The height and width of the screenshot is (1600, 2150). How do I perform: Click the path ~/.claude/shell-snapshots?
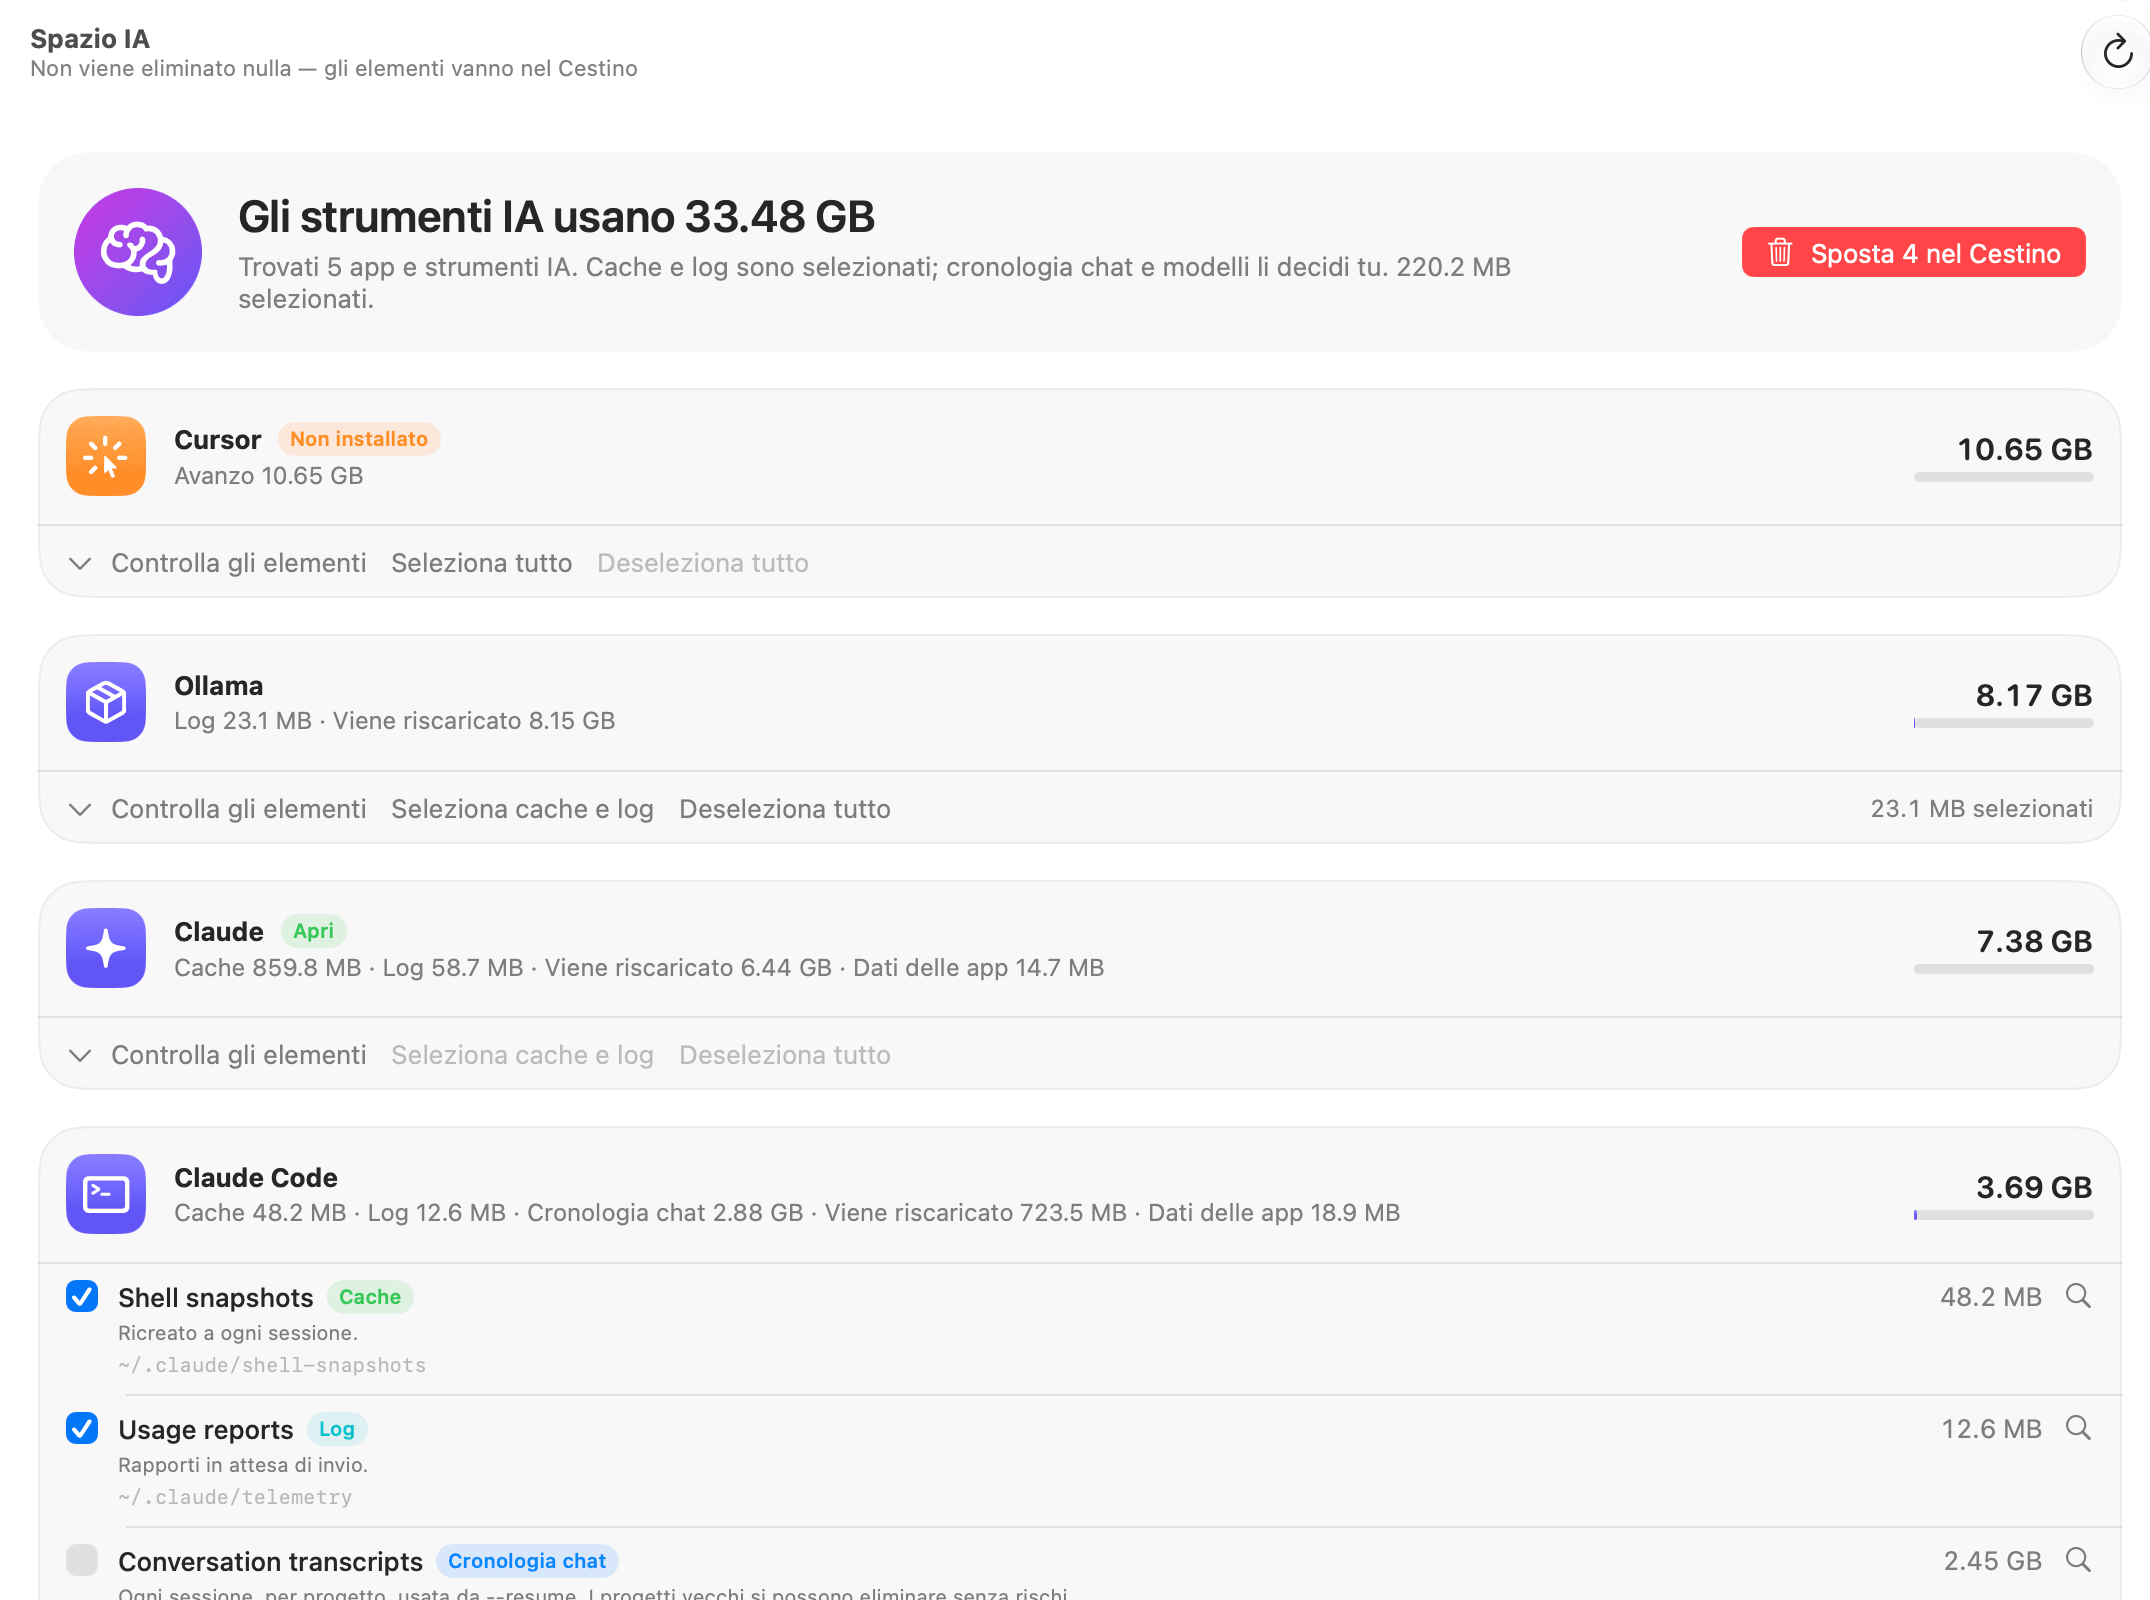(272, 1365)
